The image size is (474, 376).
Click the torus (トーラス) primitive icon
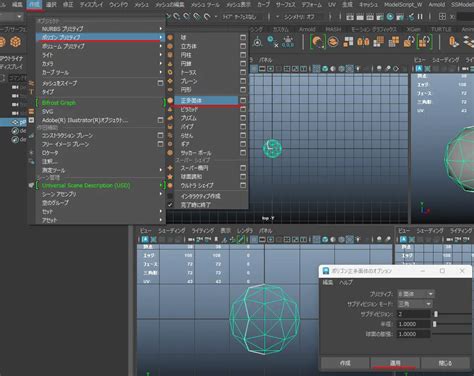tap(170, 72)
